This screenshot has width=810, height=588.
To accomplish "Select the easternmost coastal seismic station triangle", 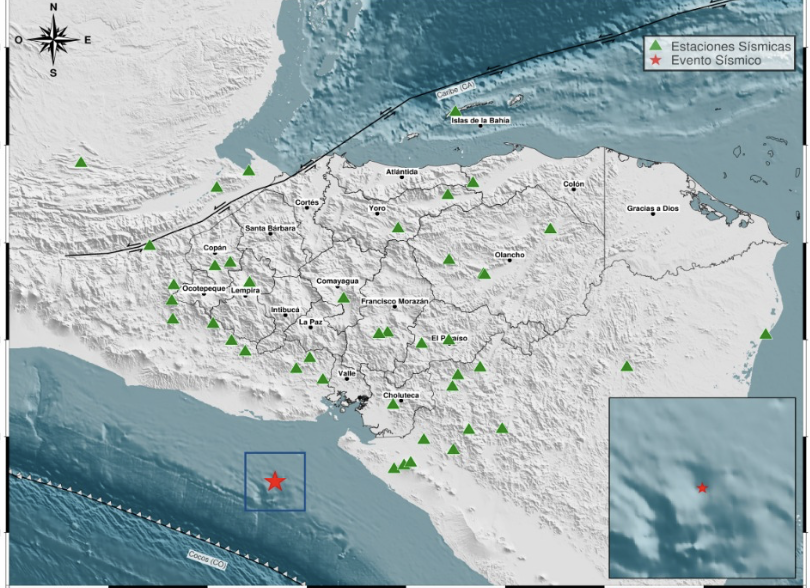I will (765, 335).
